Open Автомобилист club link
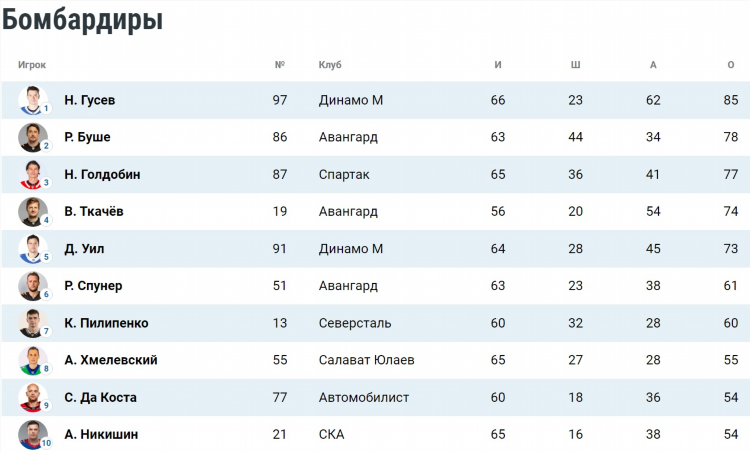Viewport: 750px width, 452px height. coord(364,397)
